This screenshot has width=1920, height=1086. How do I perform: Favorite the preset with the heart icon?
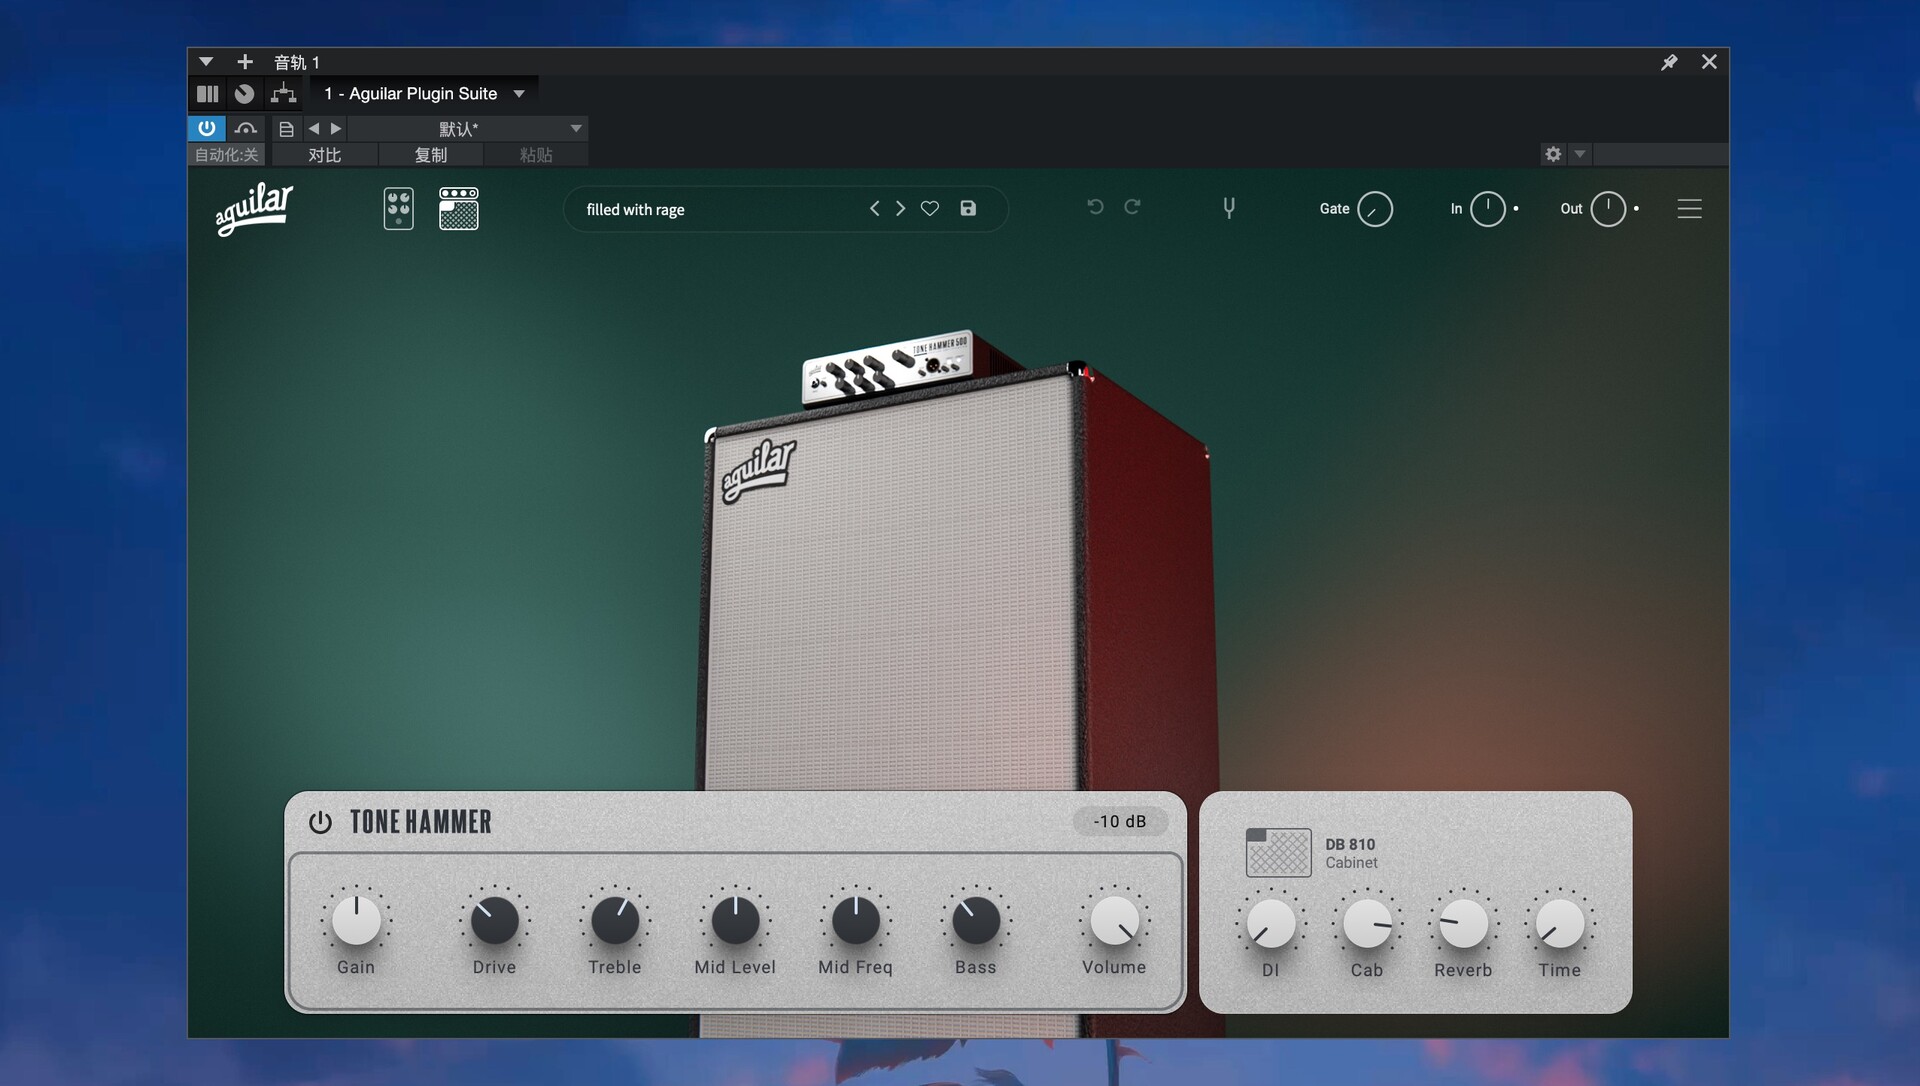click(930, 208)
